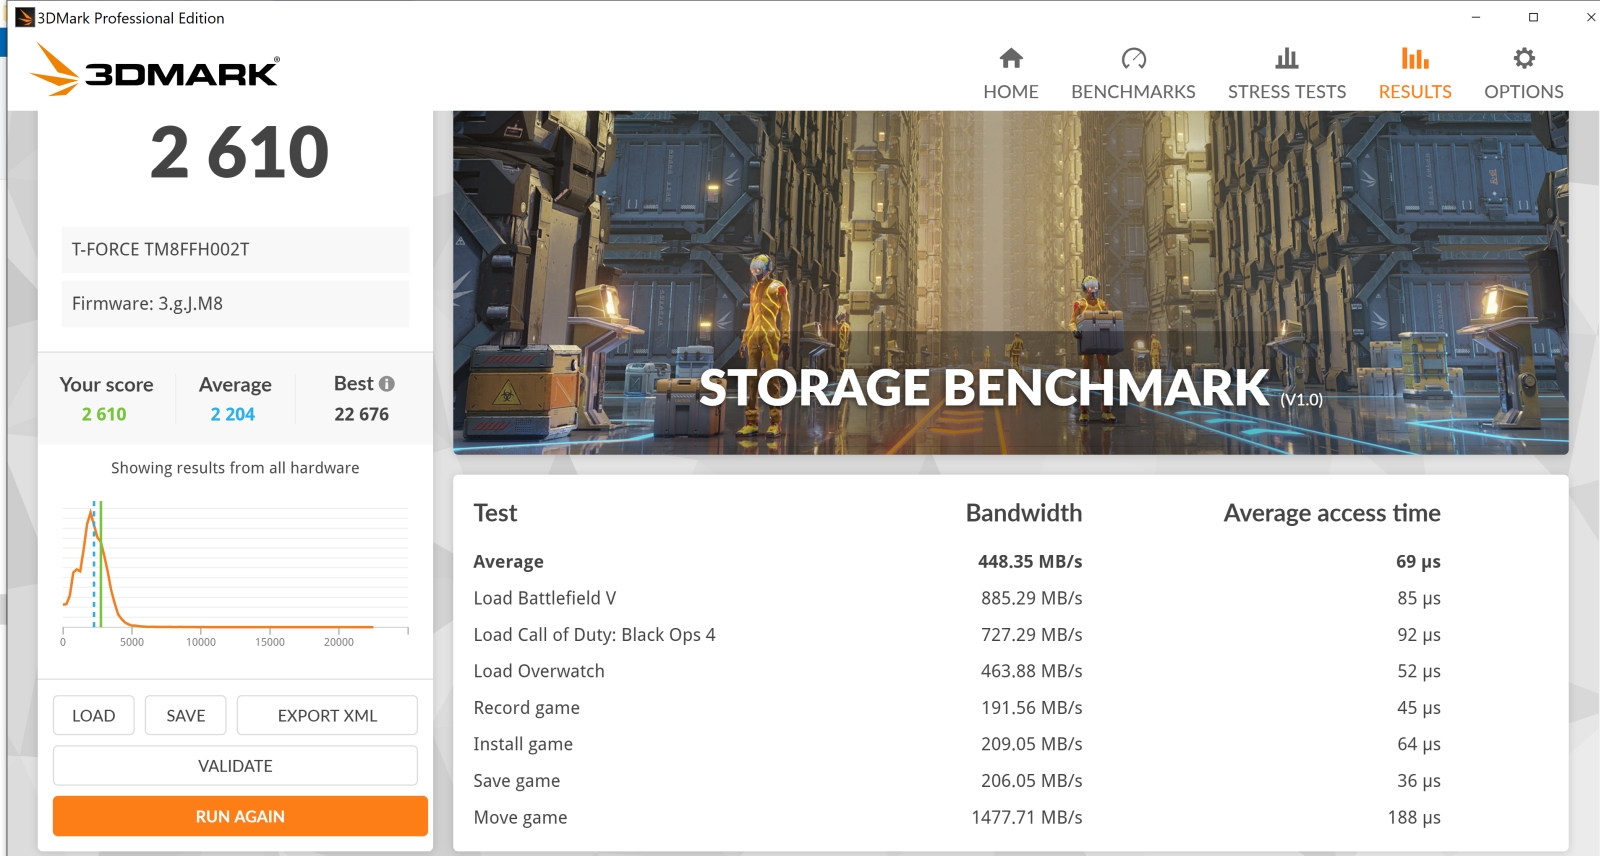This screenshot has height=856, width=1600.
Task: Click the large 2 610 score
Action: point(239,153)
